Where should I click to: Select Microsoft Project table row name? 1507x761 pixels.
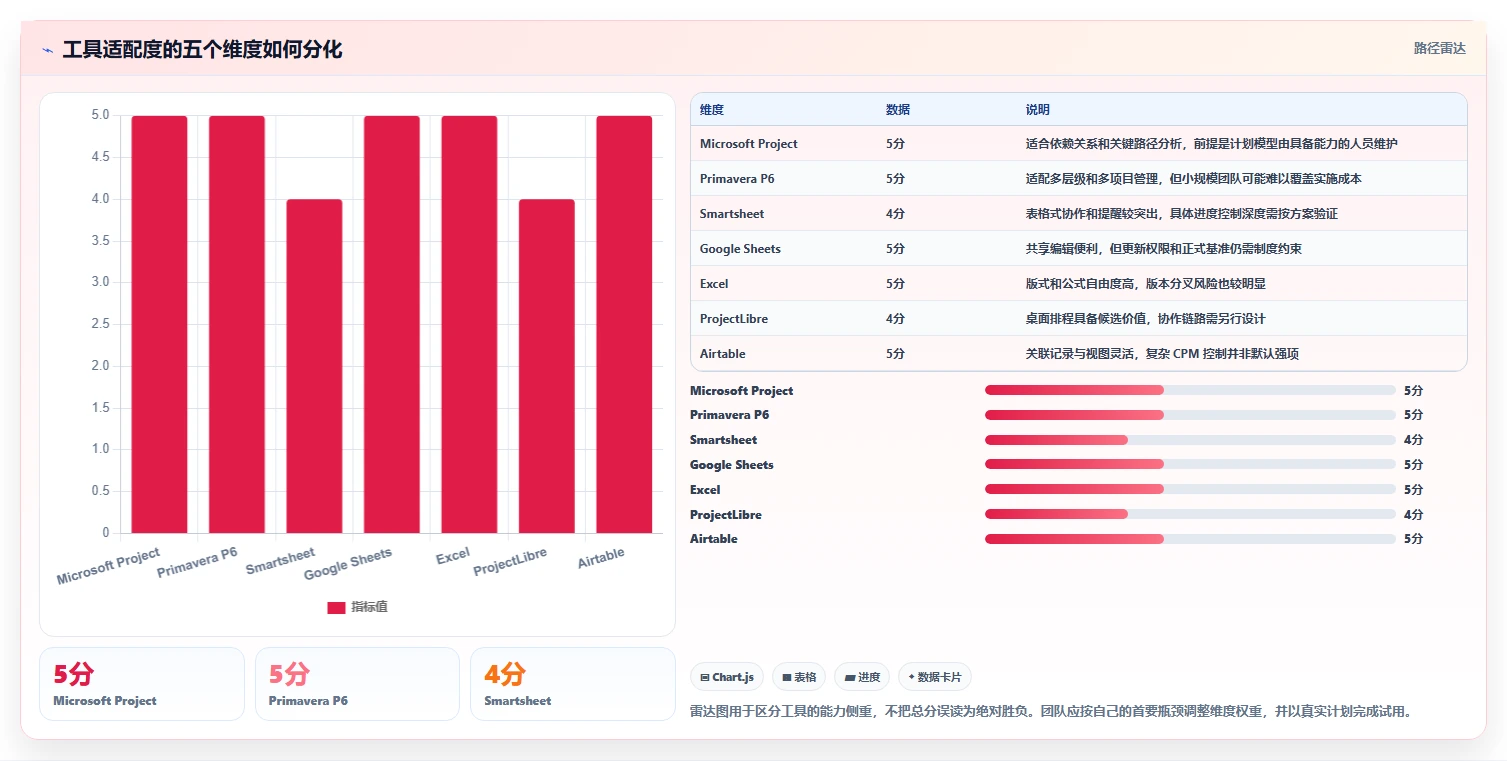(x=749, y=144)
